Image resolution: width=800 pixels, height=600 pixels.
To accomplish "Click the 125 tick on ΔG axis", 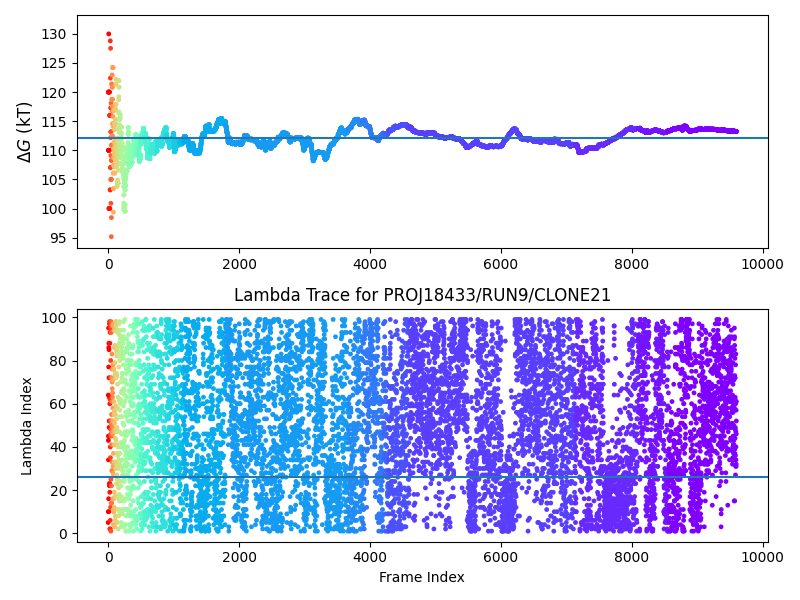I will 55,63.
